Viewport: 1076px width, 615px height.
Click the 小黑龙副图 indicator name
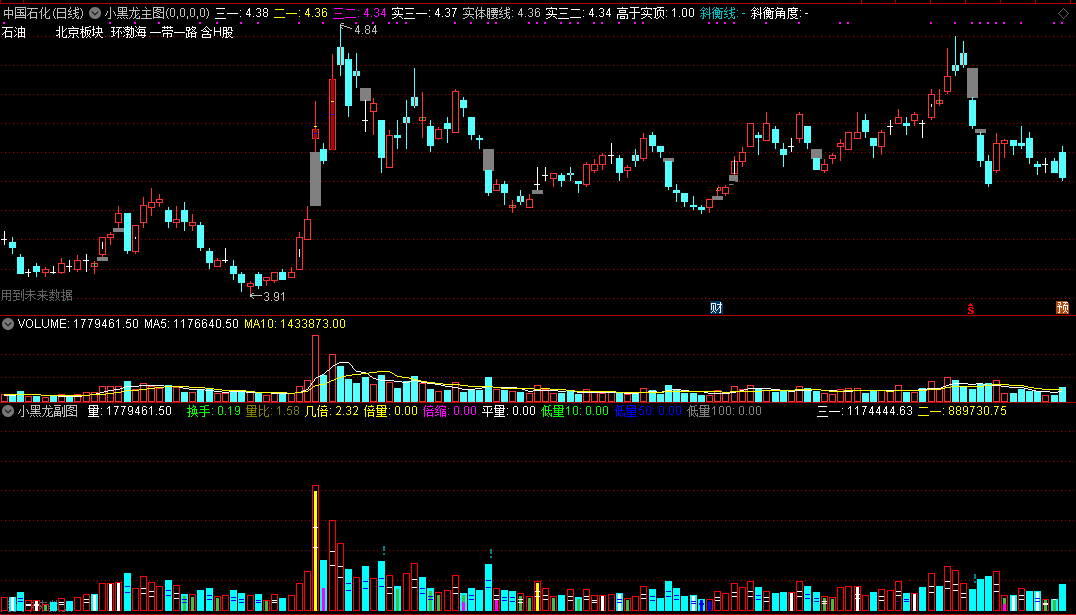tap(48, 411)
